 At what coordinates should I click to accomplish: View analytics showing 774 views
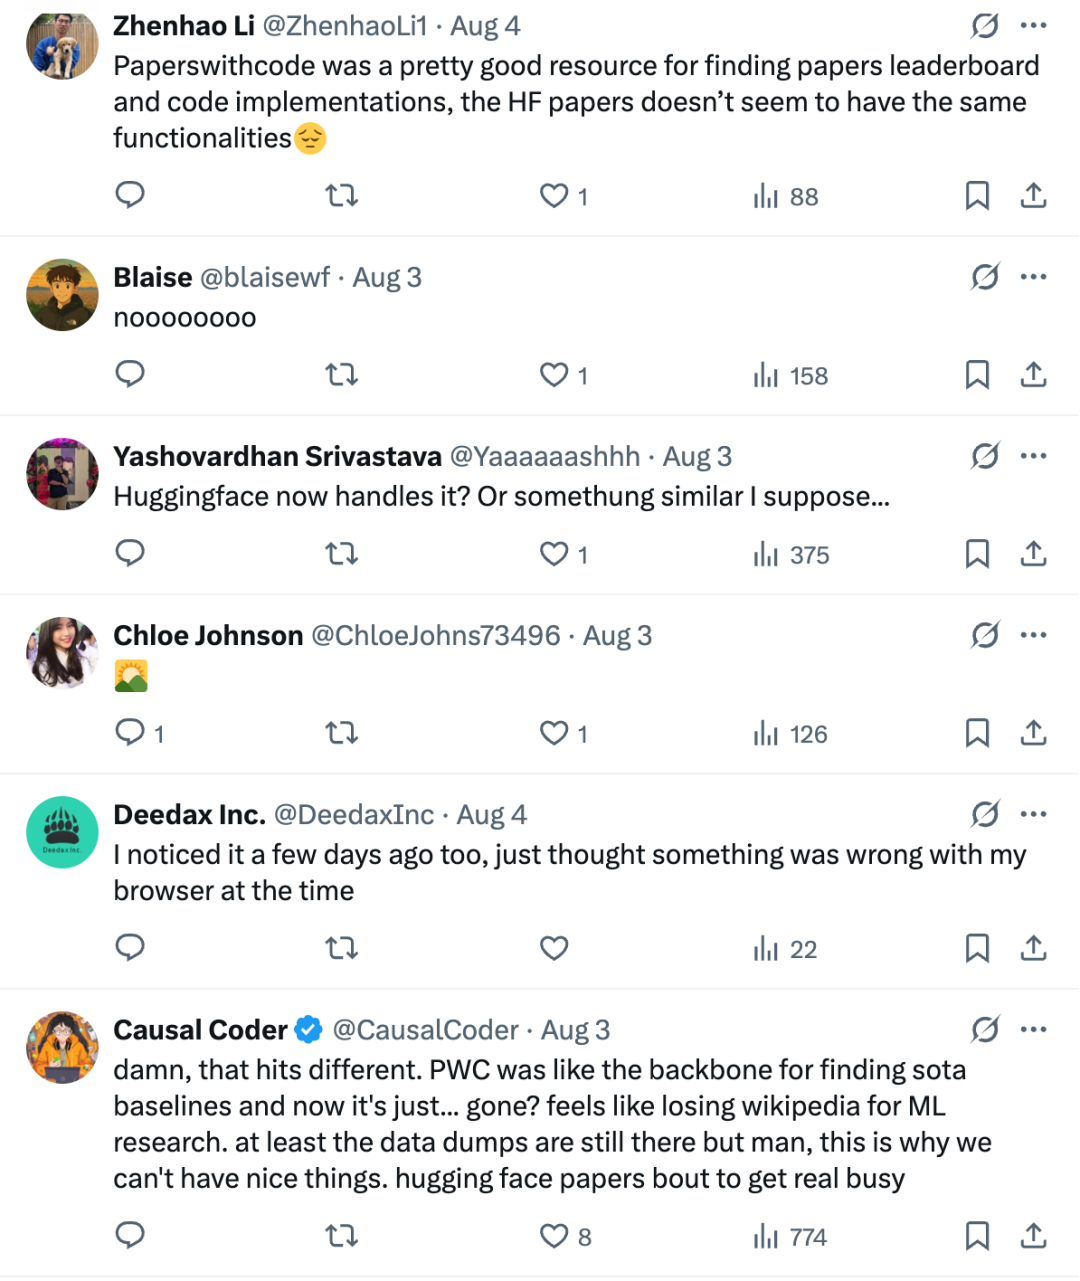pyautogui.click(x=790, y=1237)
